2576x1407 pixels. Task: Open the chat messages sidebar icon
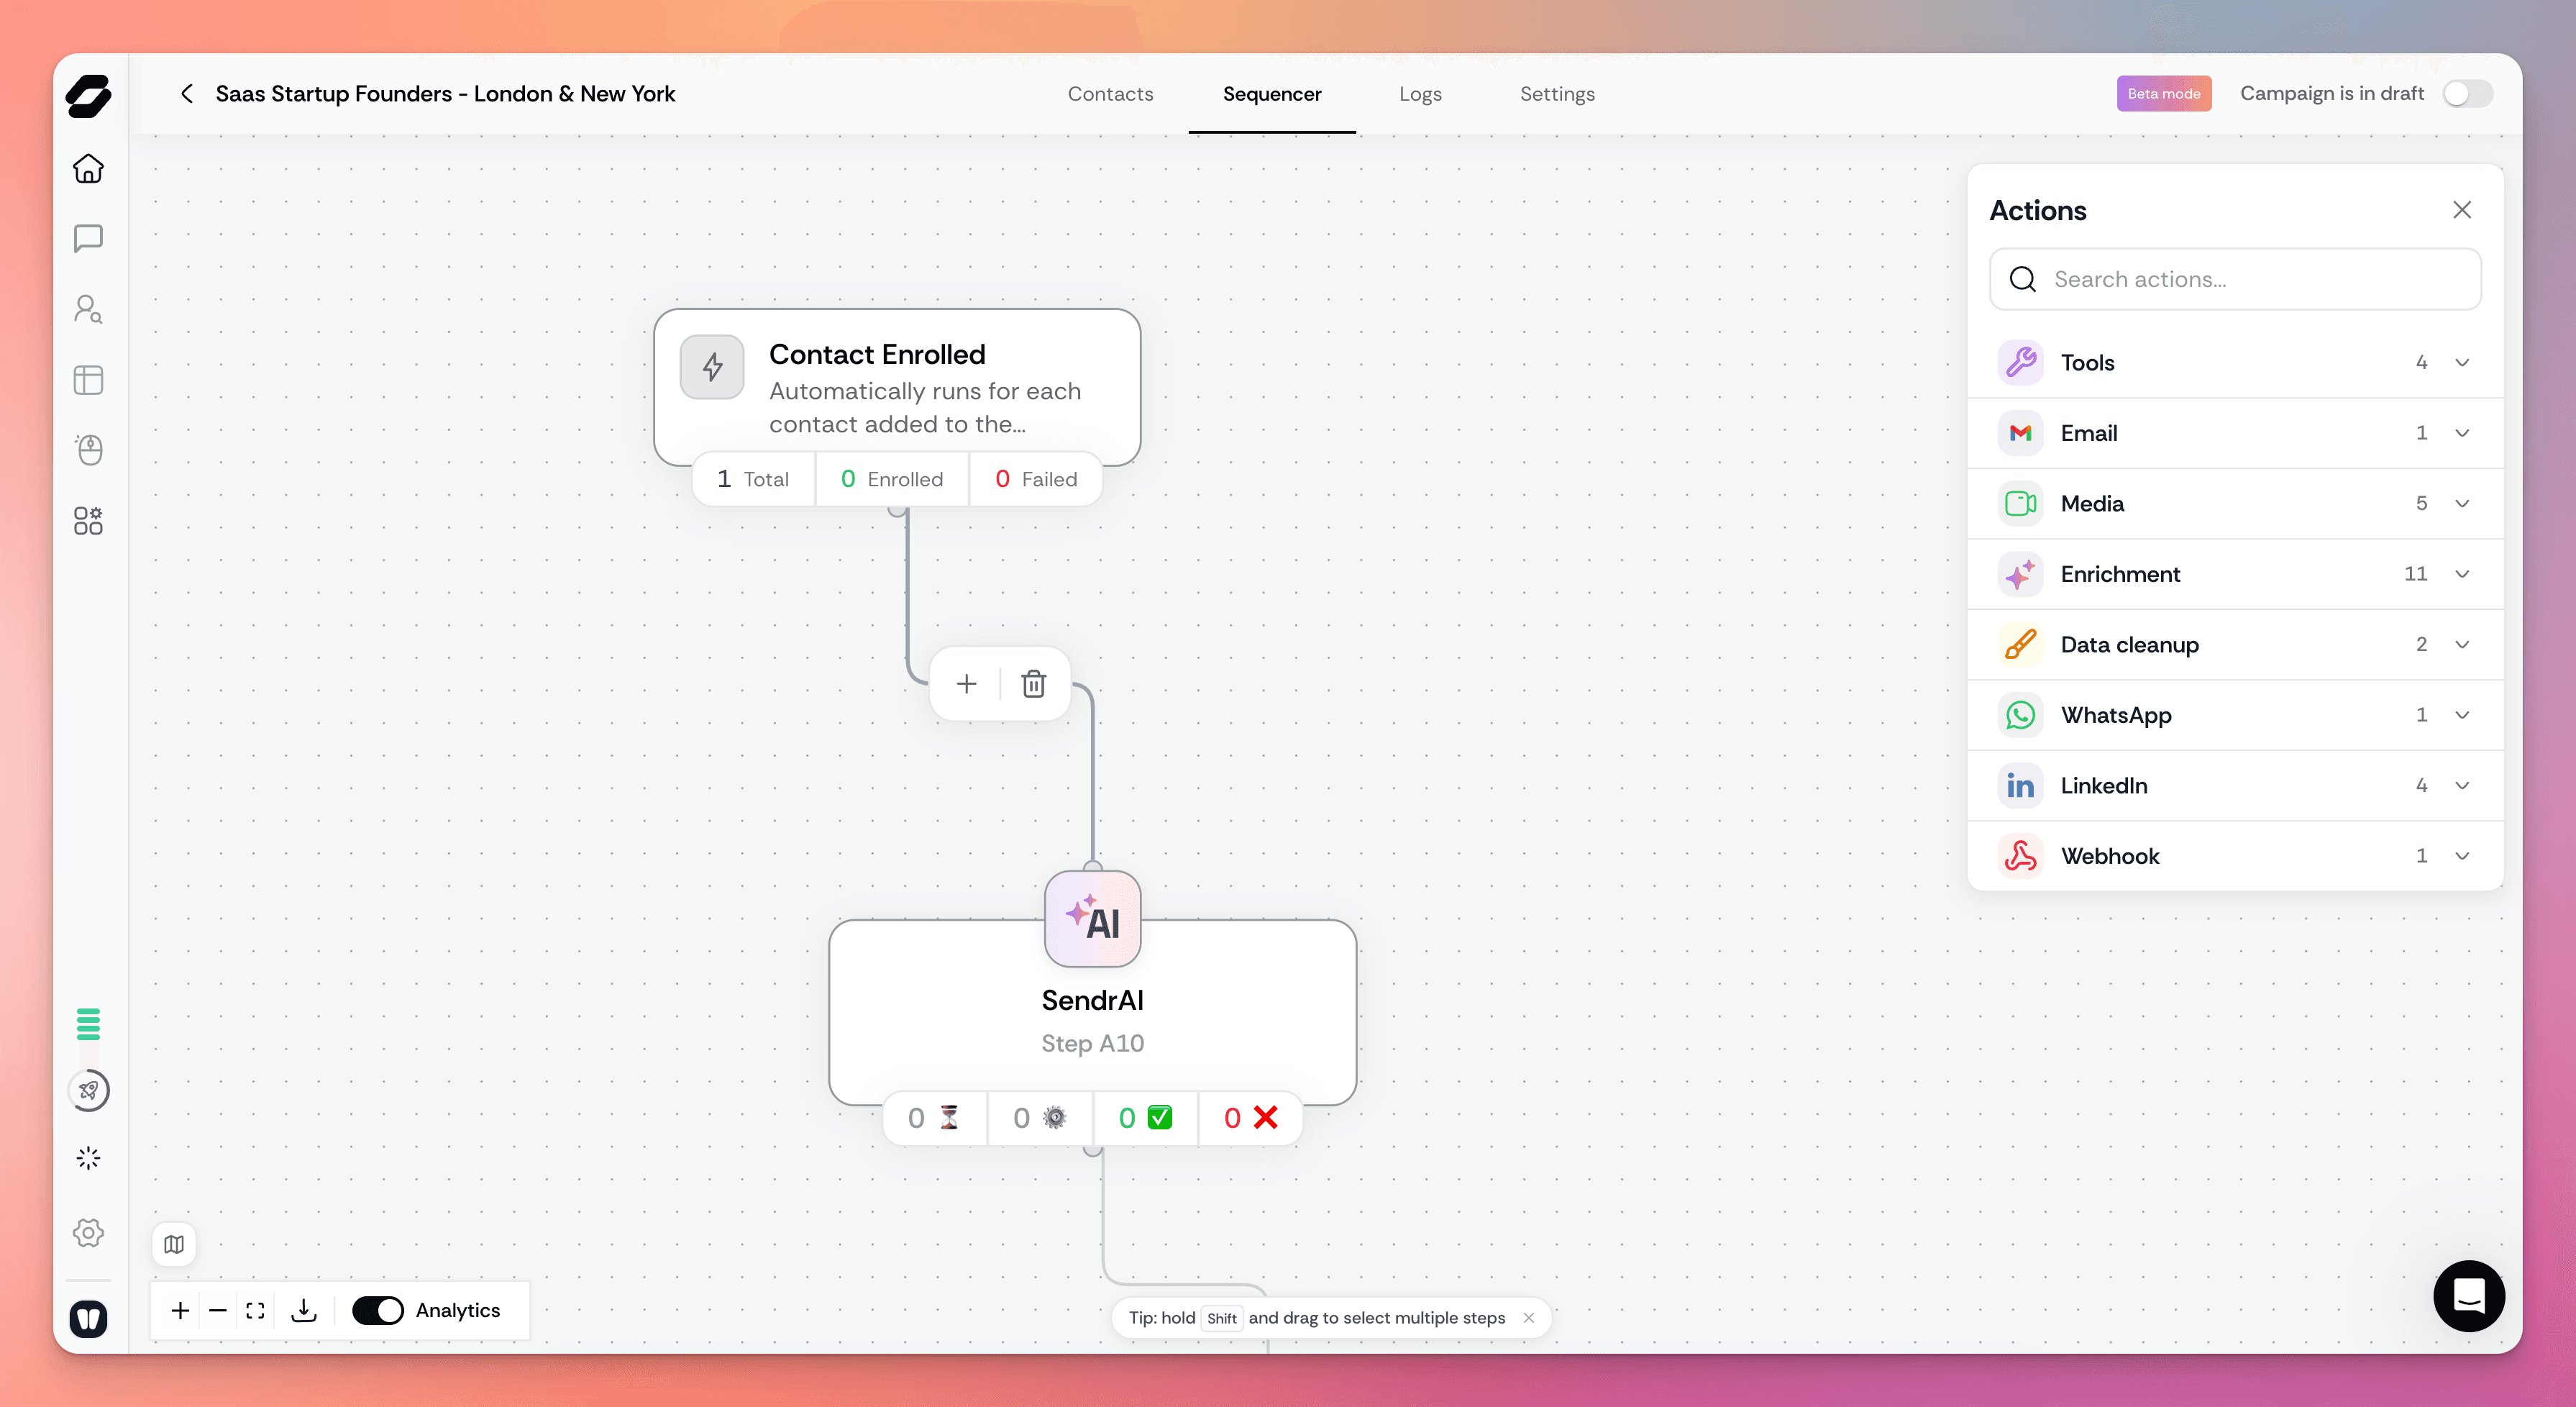click(x=88, y=238)
